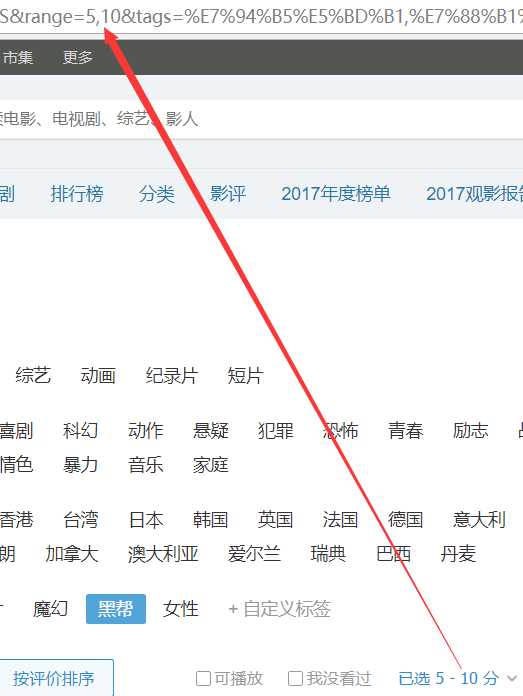Select the 综艺 type filter
523x696 pixels.
(x=33, y=376)
